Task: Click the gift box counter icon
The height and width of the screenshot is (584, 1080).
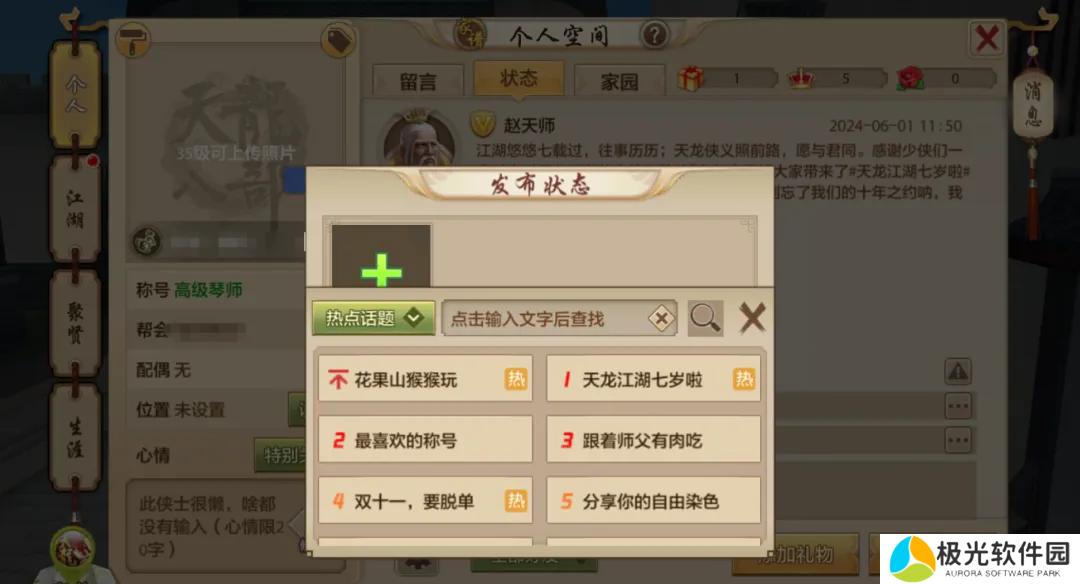Action: point(691,79)
